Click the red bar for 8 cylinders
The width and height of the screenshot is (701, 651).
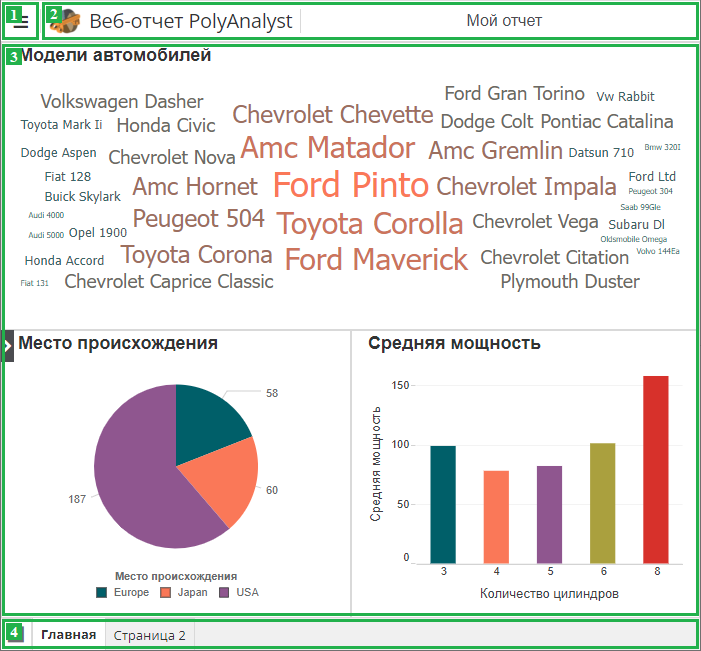(656, 469)
